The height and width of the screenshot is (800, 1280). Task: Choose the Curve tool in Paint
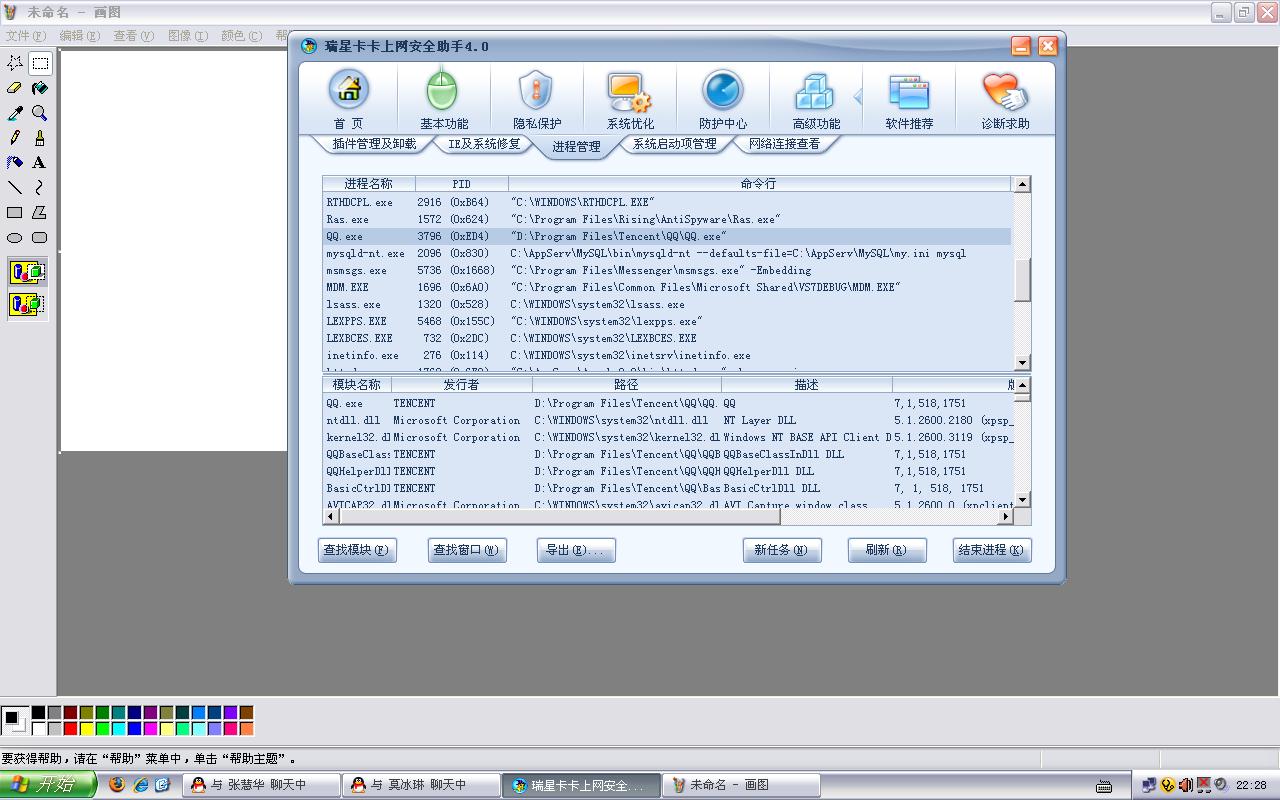40,188
